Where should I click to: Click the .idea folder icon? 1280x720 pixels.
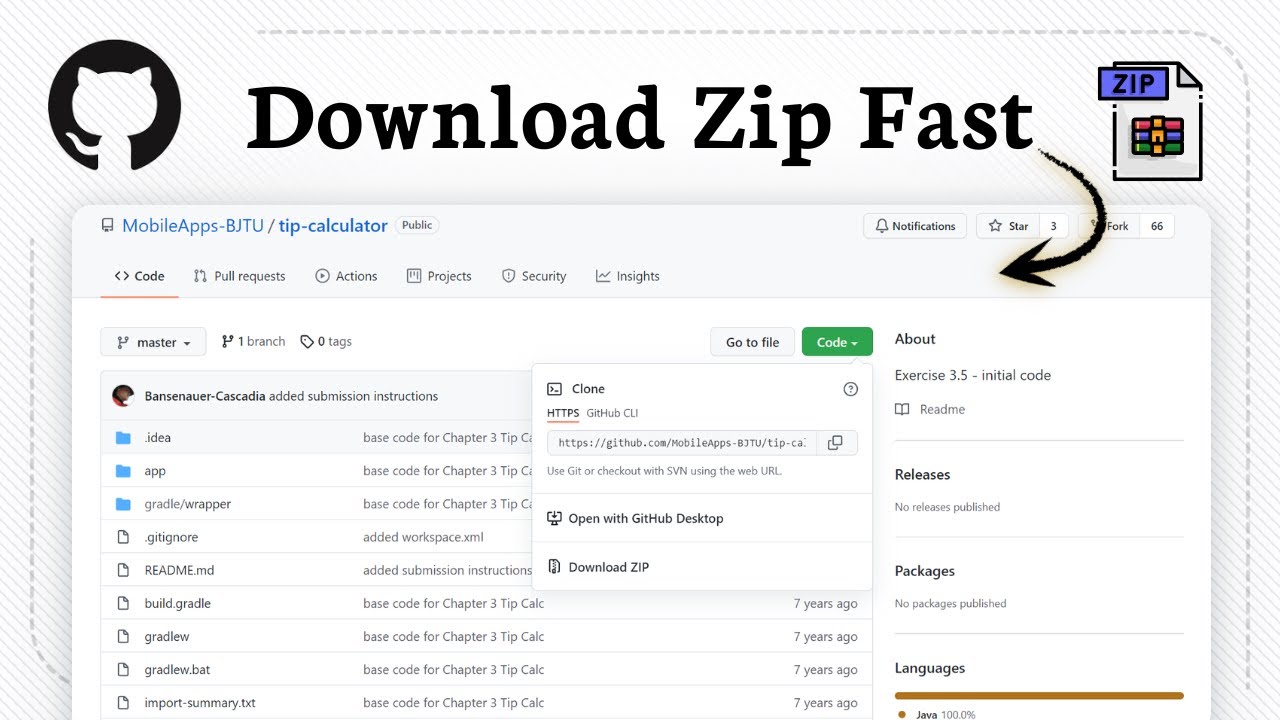click(124, 438)
